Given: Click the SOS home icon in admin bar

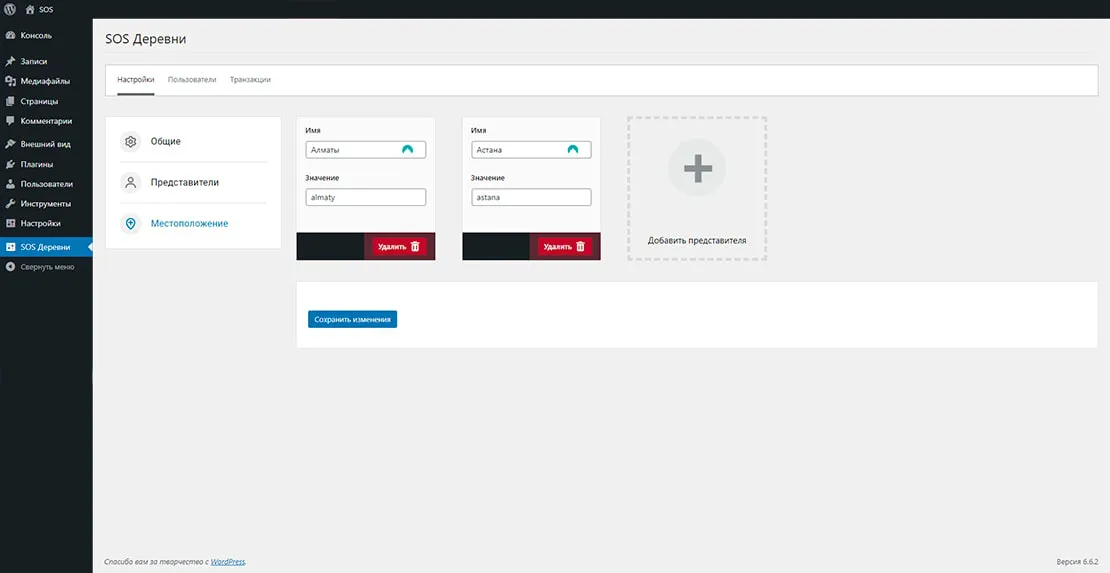Looking at the screenshot, I should click(x=29, y=9).
